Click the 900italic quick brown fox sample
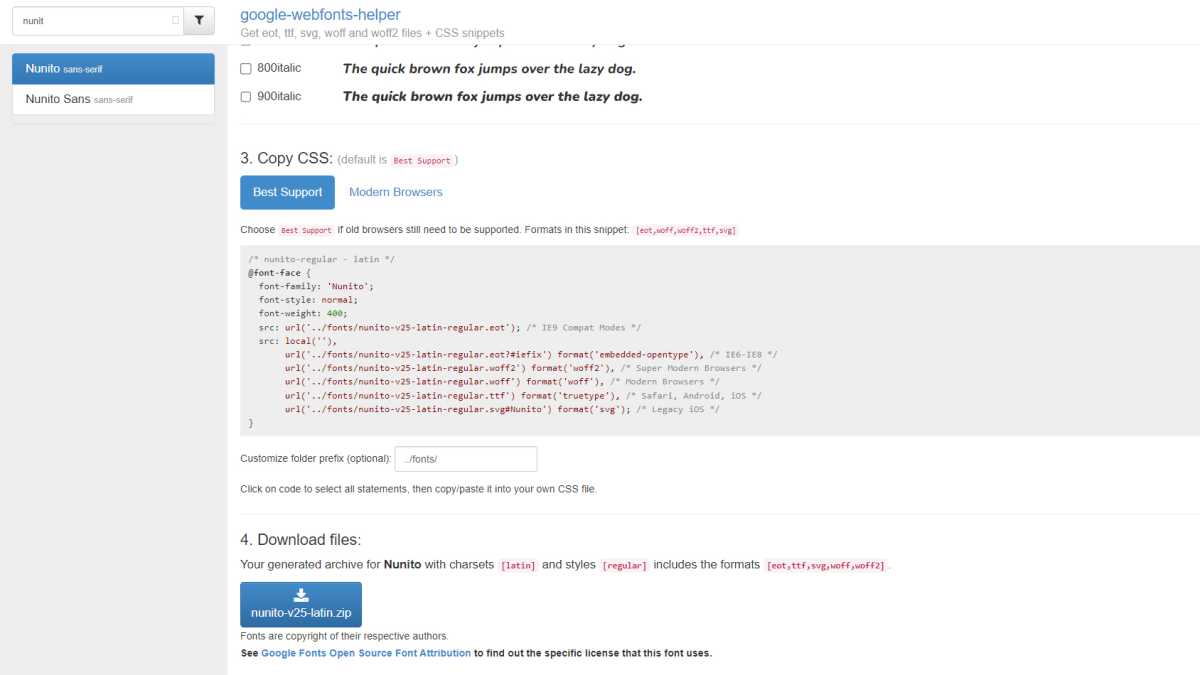Screen dimensions: 1200x675 [492, 97]
